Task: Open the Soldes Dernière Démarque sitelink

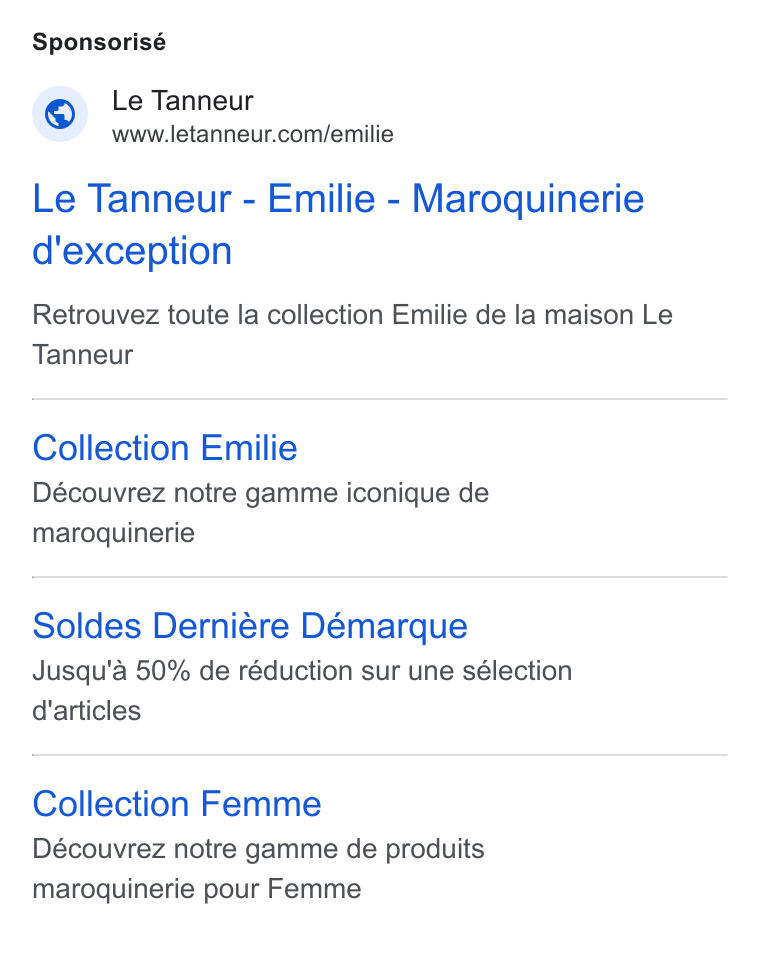Action: [x=250, y=626]
